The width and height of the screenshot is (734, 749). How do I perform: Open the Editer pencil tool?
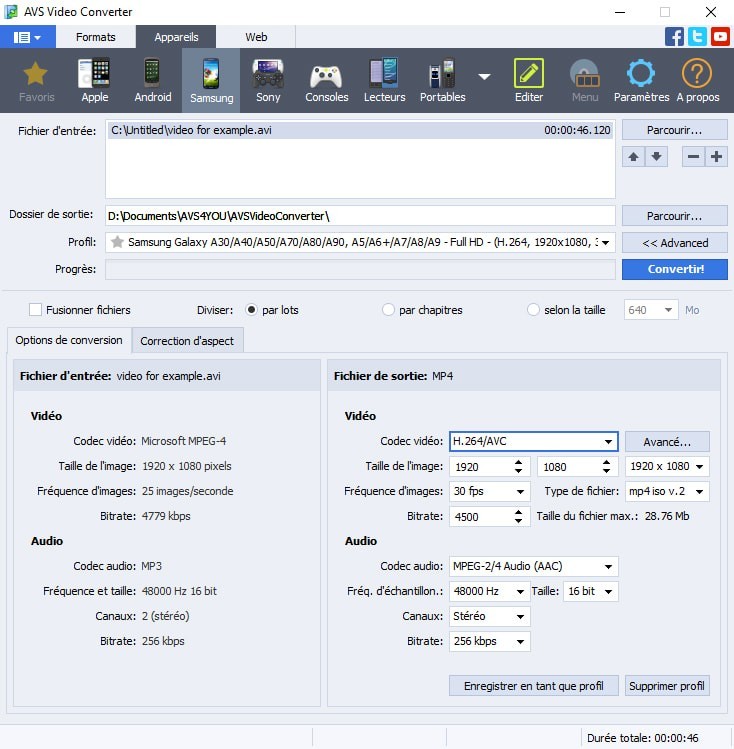coord(529,79)
